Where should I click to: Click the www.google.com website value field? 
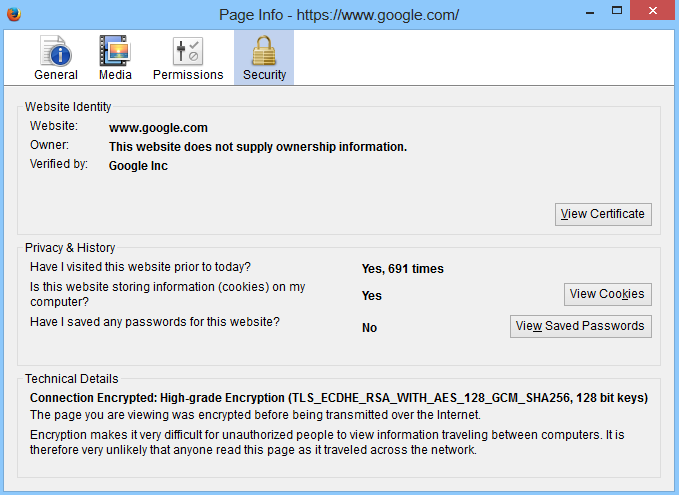click(x=158, y=127)
